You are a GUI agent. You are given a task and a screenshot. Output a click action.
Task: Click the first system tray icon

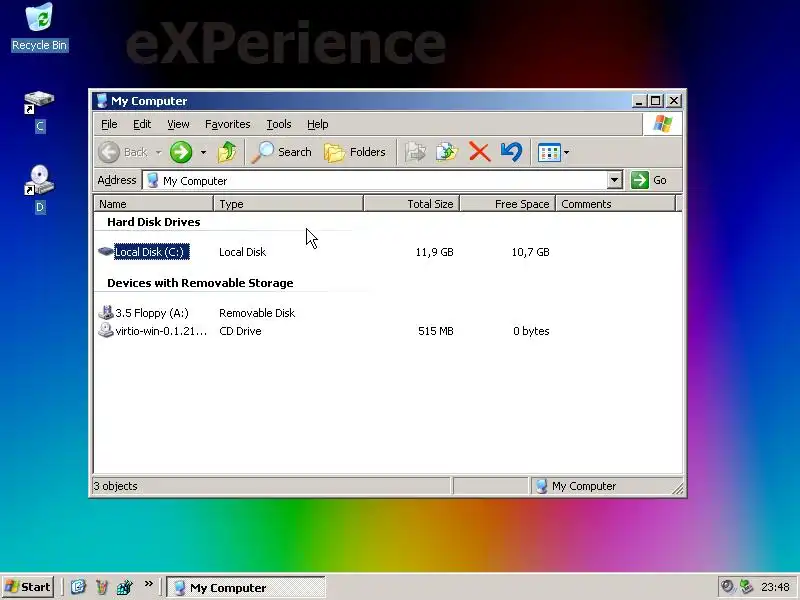coord(727,587)
